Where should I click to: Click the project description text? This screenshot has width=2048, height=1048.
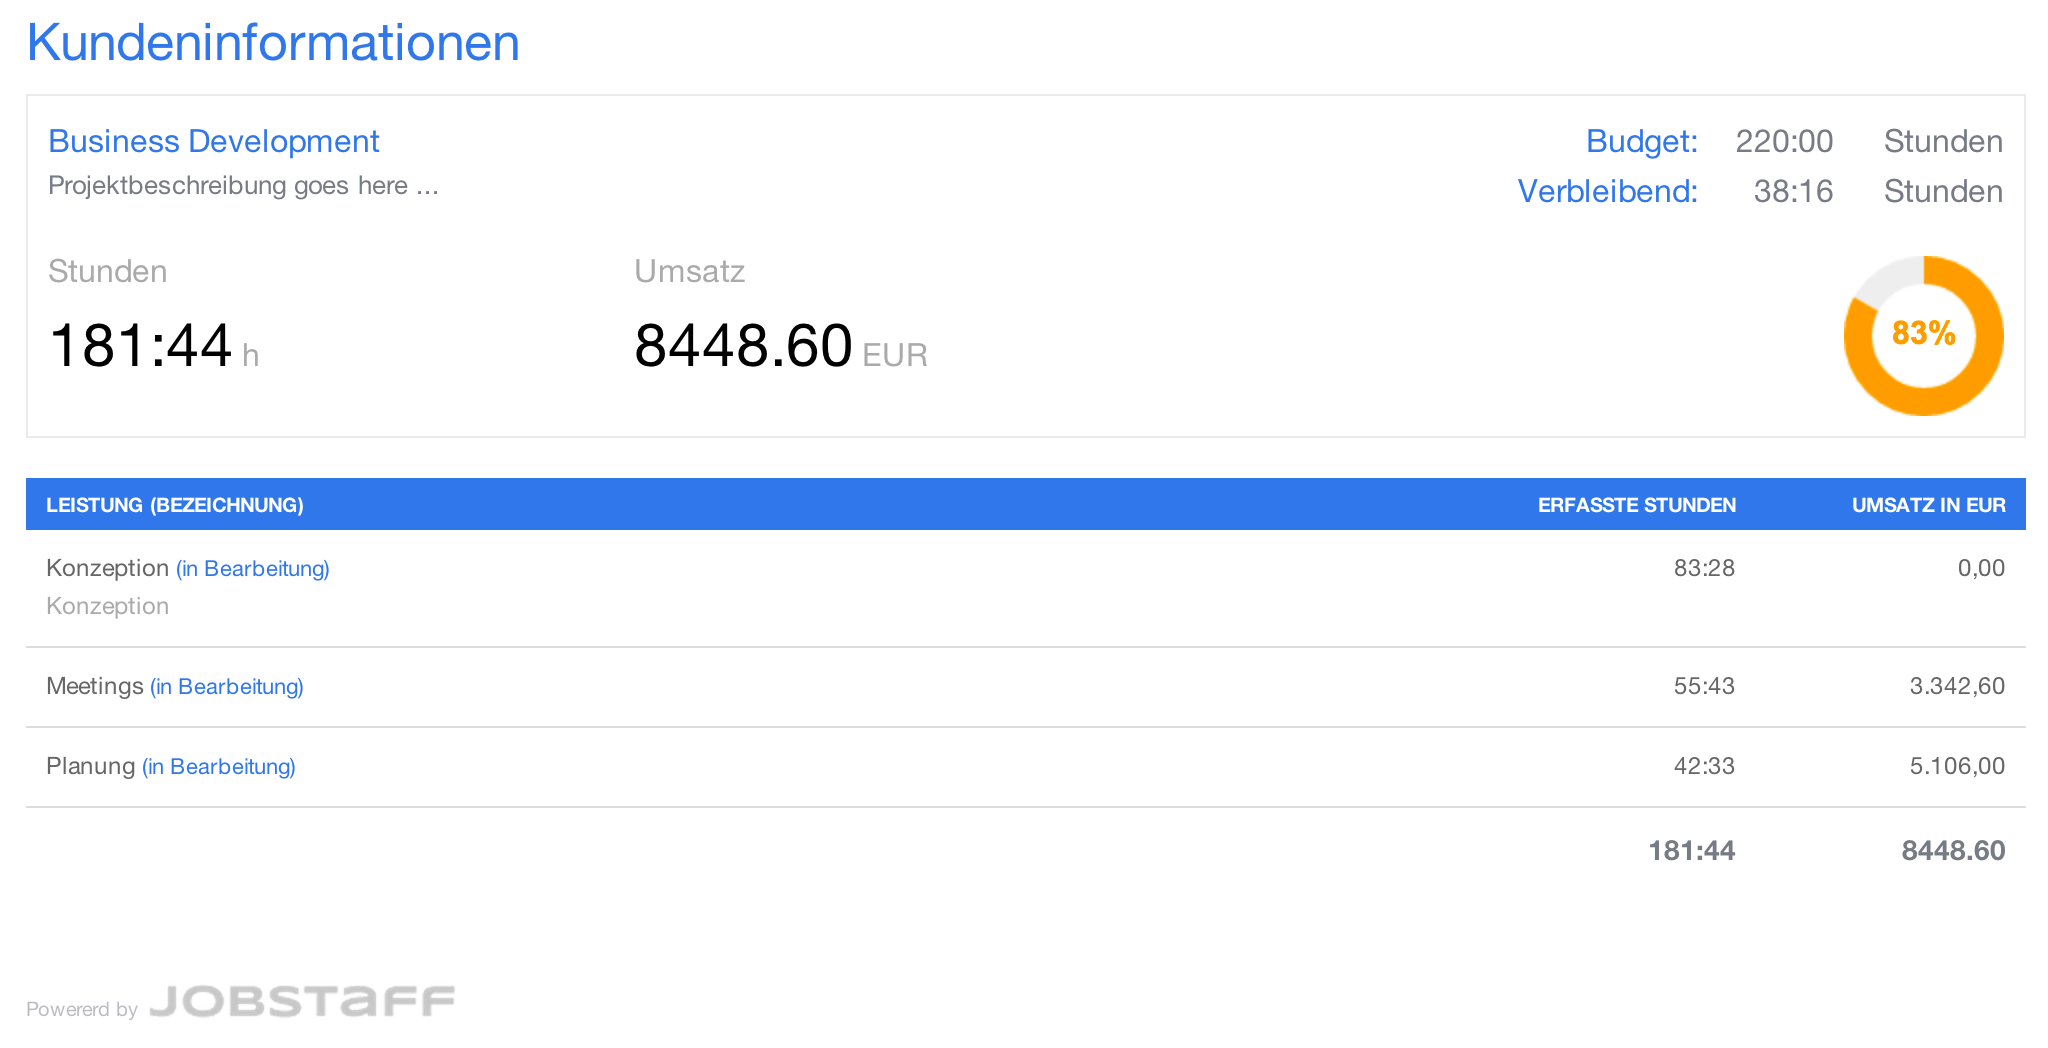[243, 186]
